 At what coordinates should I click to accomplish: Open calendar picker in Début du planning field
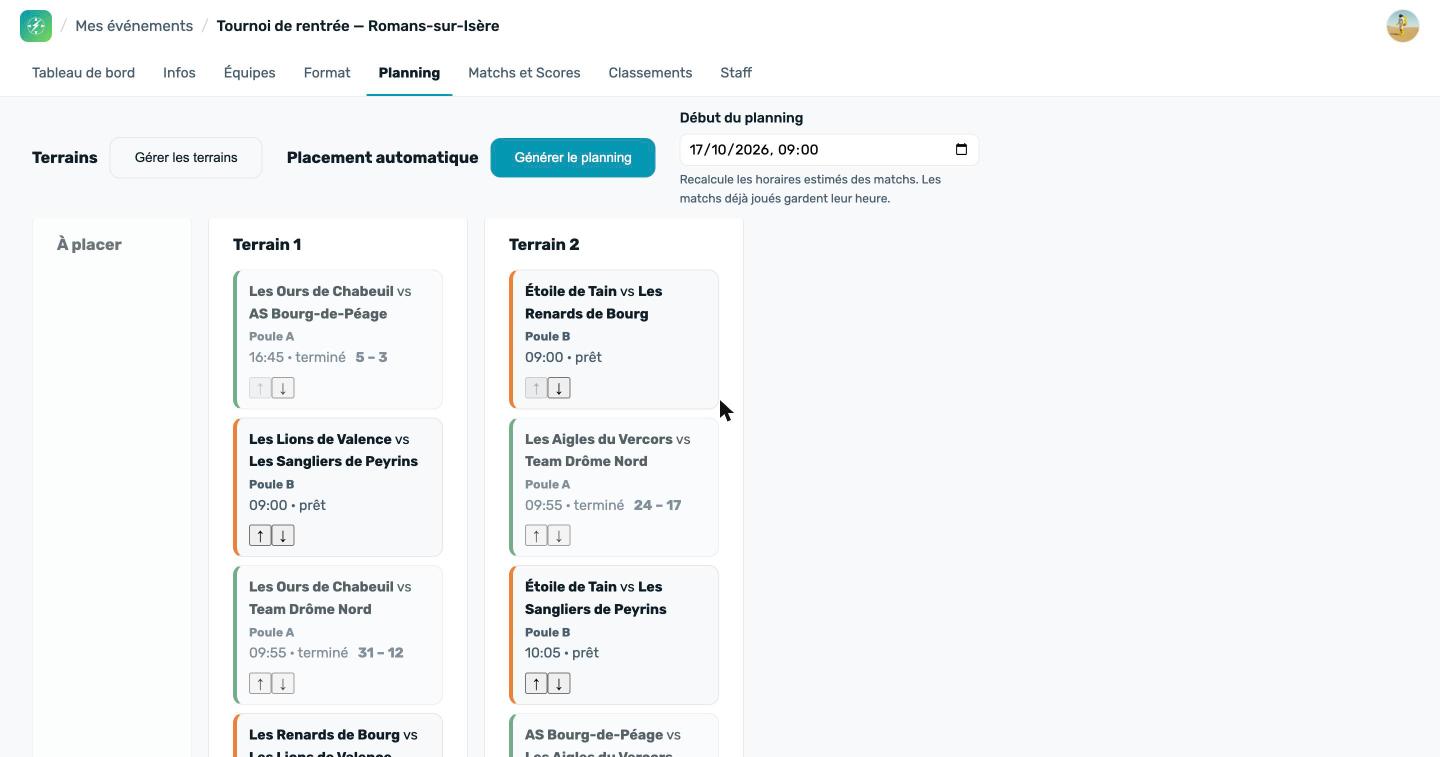(961, 150)
